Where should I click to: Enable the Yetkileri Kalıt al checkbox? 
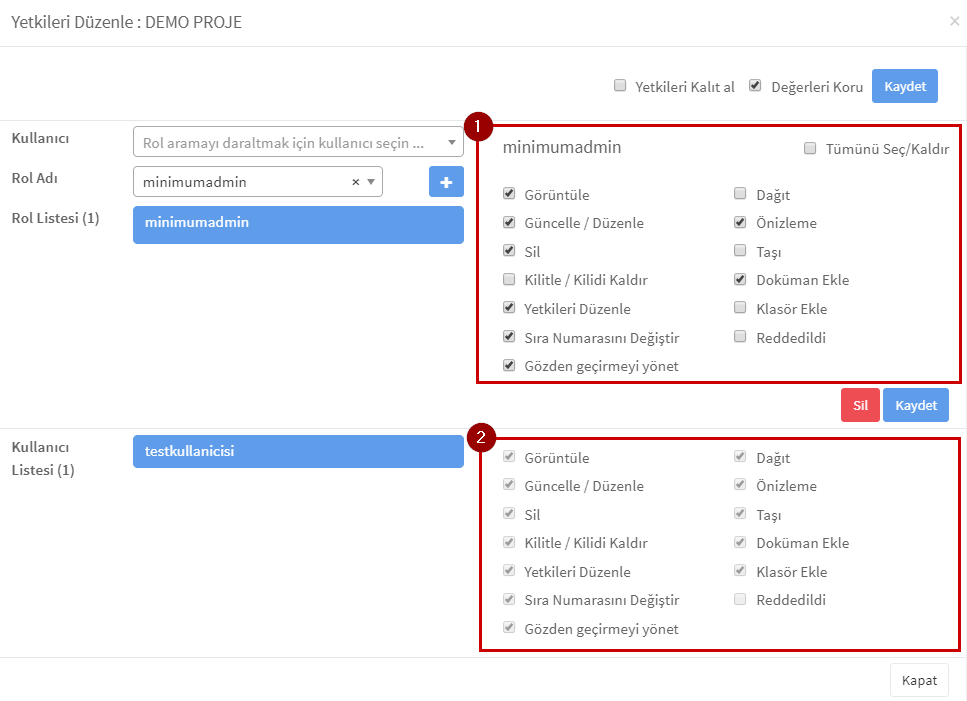620,86
